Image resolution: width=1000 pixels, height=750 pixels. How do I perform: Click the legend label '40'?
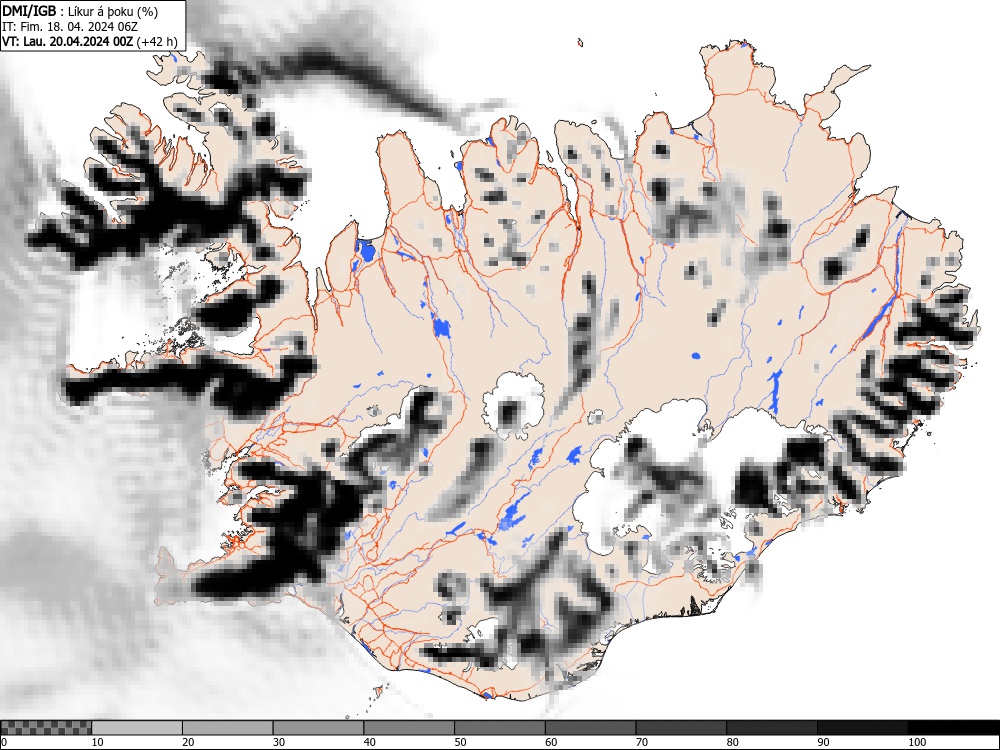[x=369, y=742]
